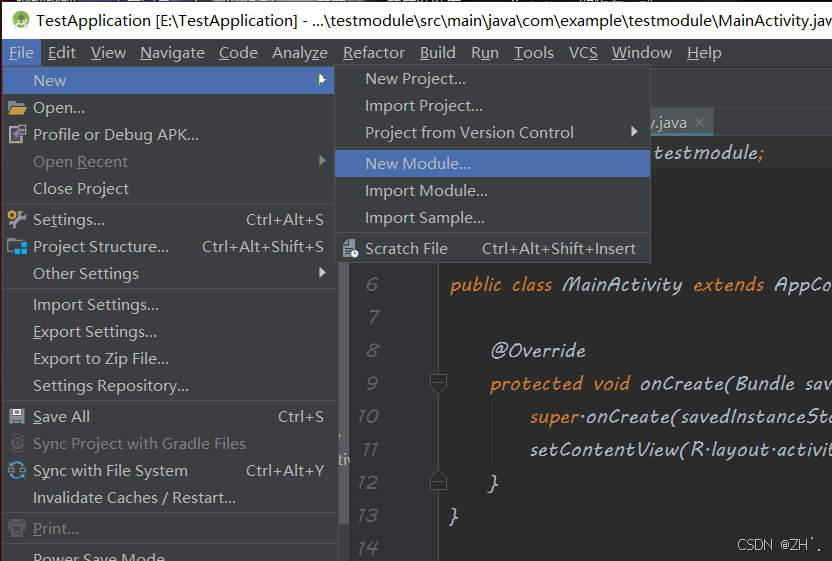This screenshot has width=832, height=561.
Task: Collapse onCreate method fold marker at line 9
Action: pyautogui.click(x=438, y=383)
